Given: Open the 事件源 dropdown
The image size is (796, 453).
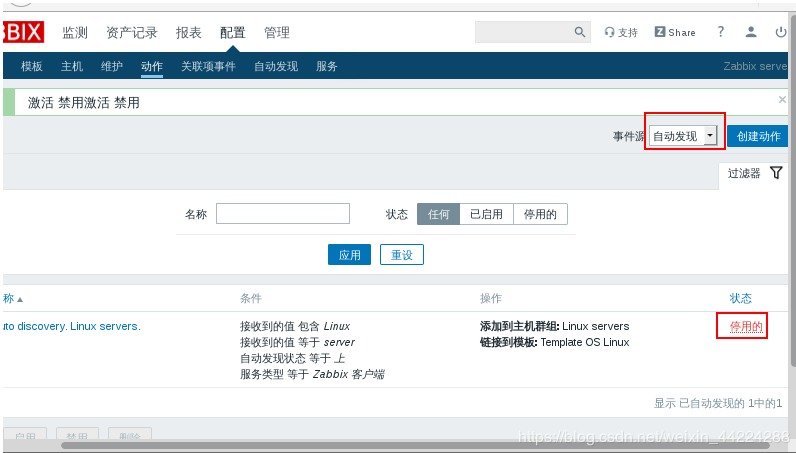Looking at the screenshot, I should 683,136.
